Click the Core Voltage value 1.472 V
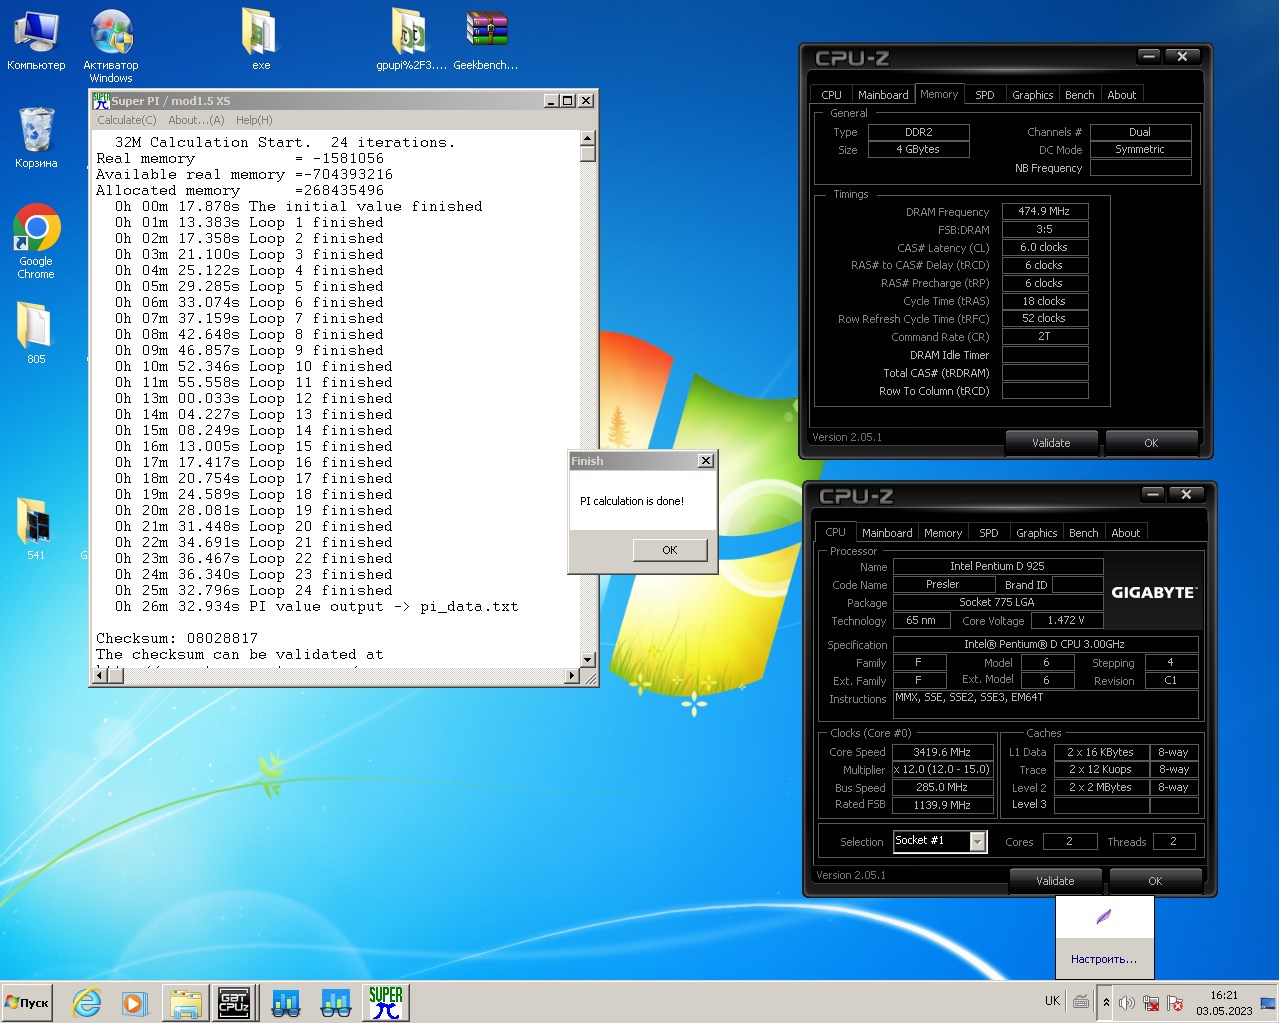The height and width of the screenshot is (1023, 1279). [x=1066, y=620]
